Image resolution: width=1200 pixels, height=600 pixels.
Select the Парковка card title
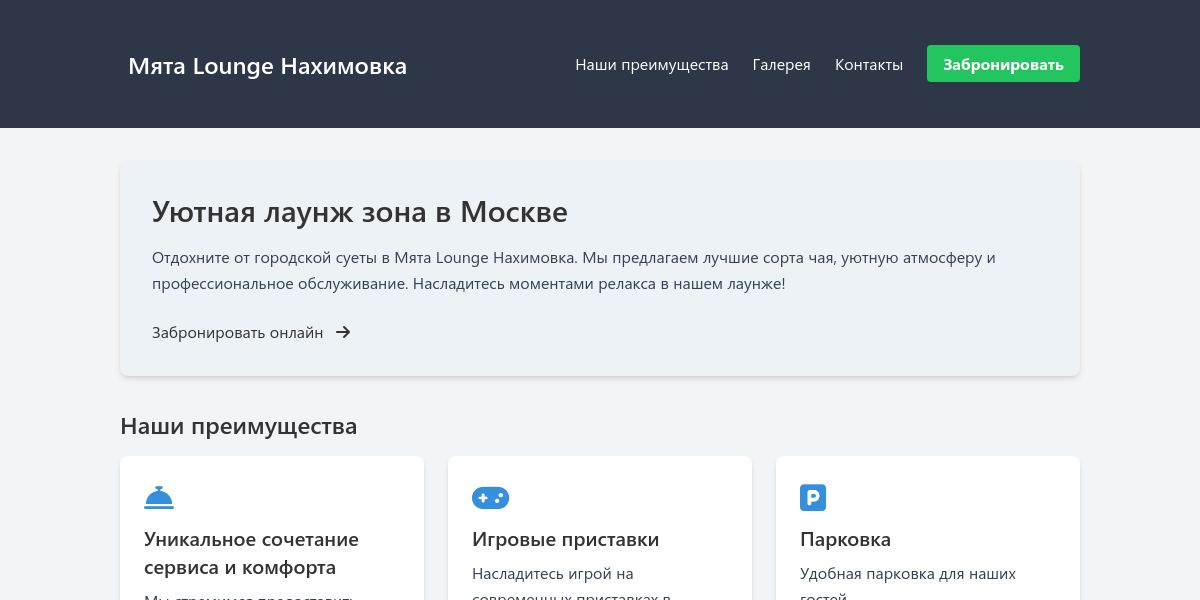tap(846, 539)
